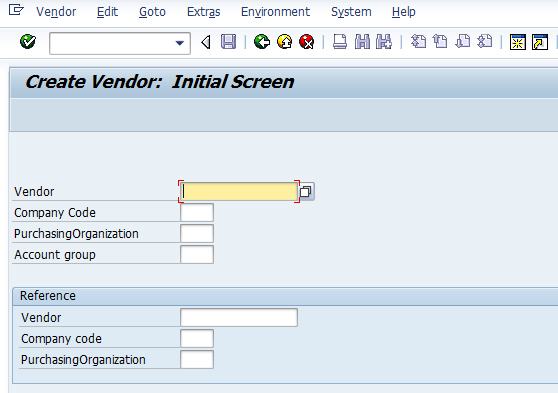Click the 'Reference' group header text

pos(48,296)
